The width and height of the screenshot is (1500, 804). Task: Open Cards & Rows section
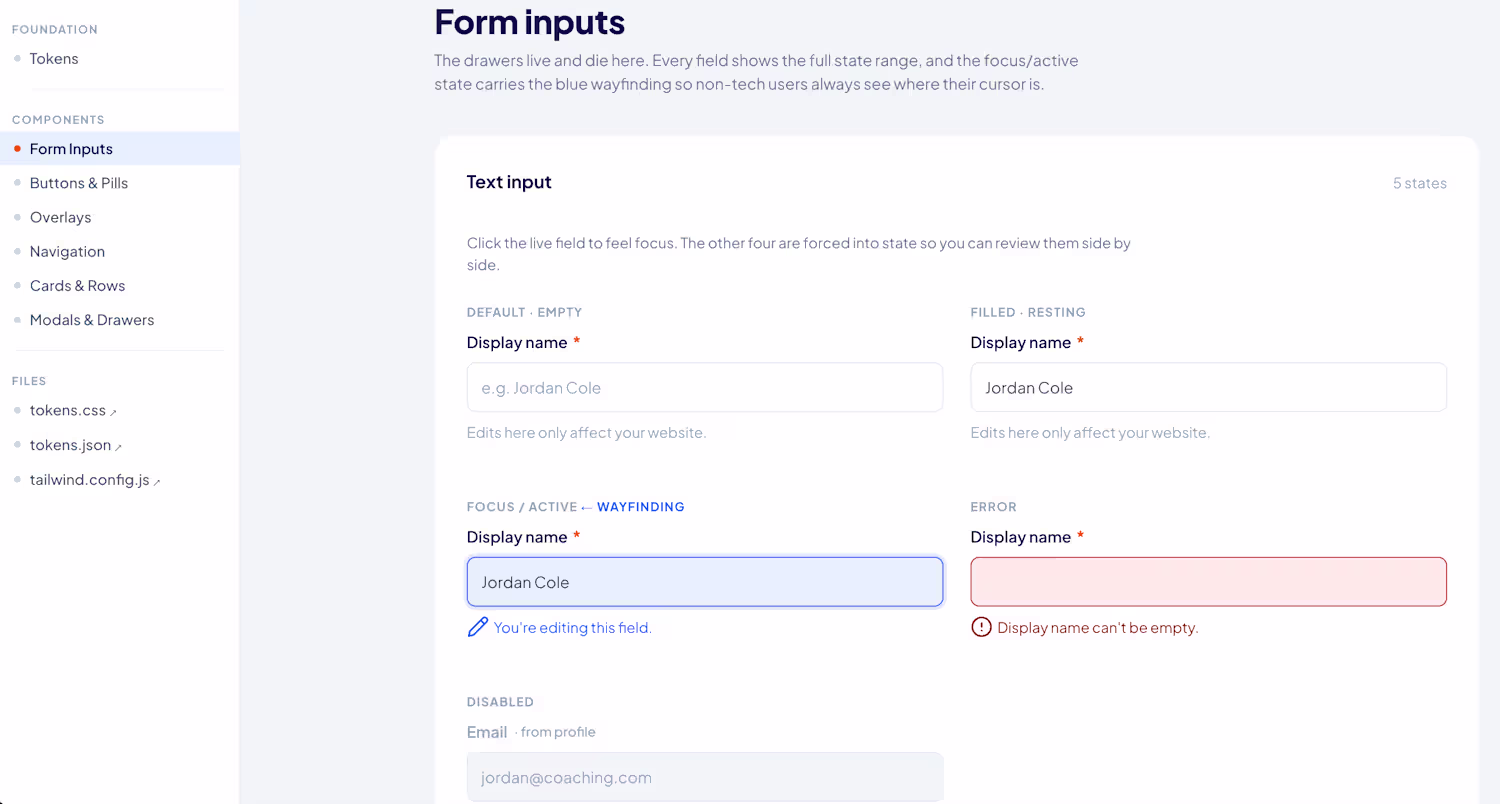[77, 286]
